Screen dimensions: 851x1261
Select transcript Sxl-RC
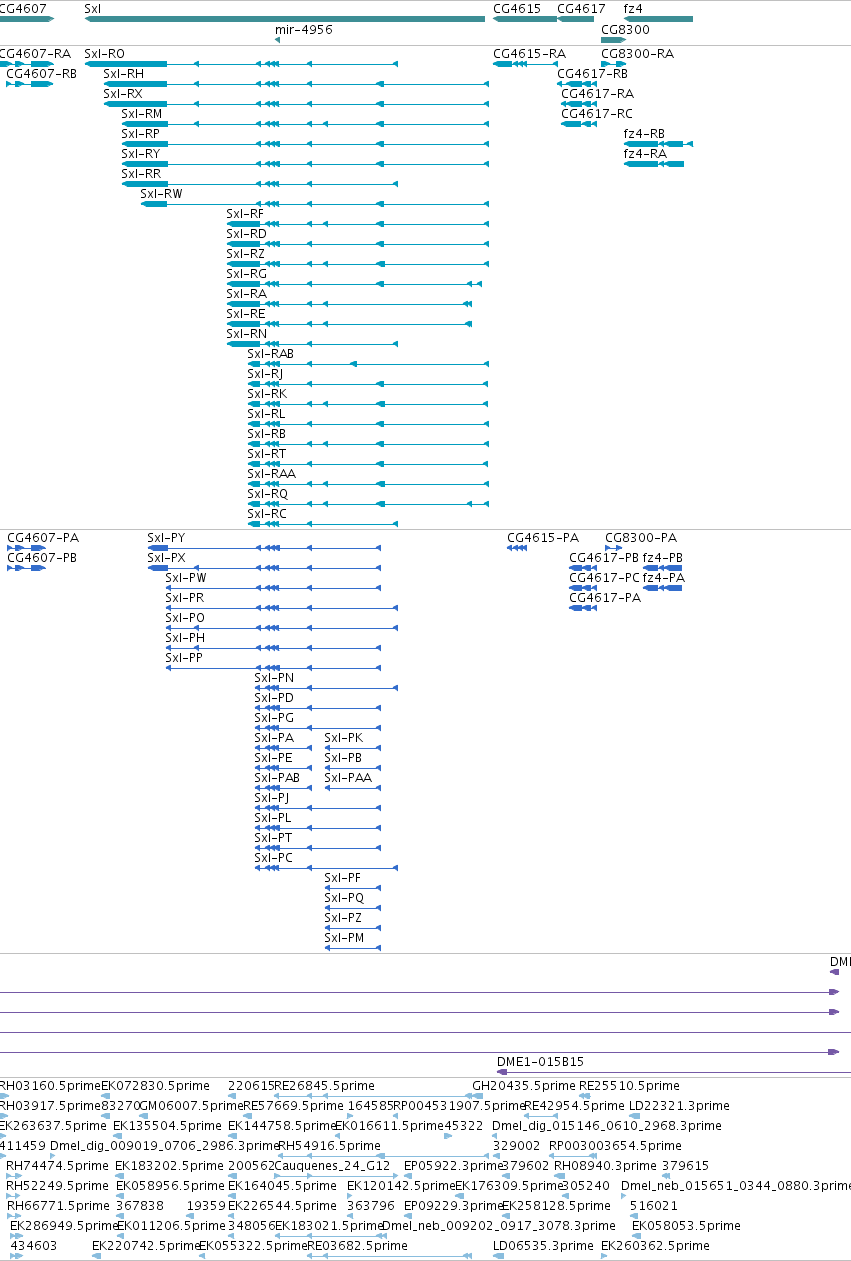coord(267,514)
